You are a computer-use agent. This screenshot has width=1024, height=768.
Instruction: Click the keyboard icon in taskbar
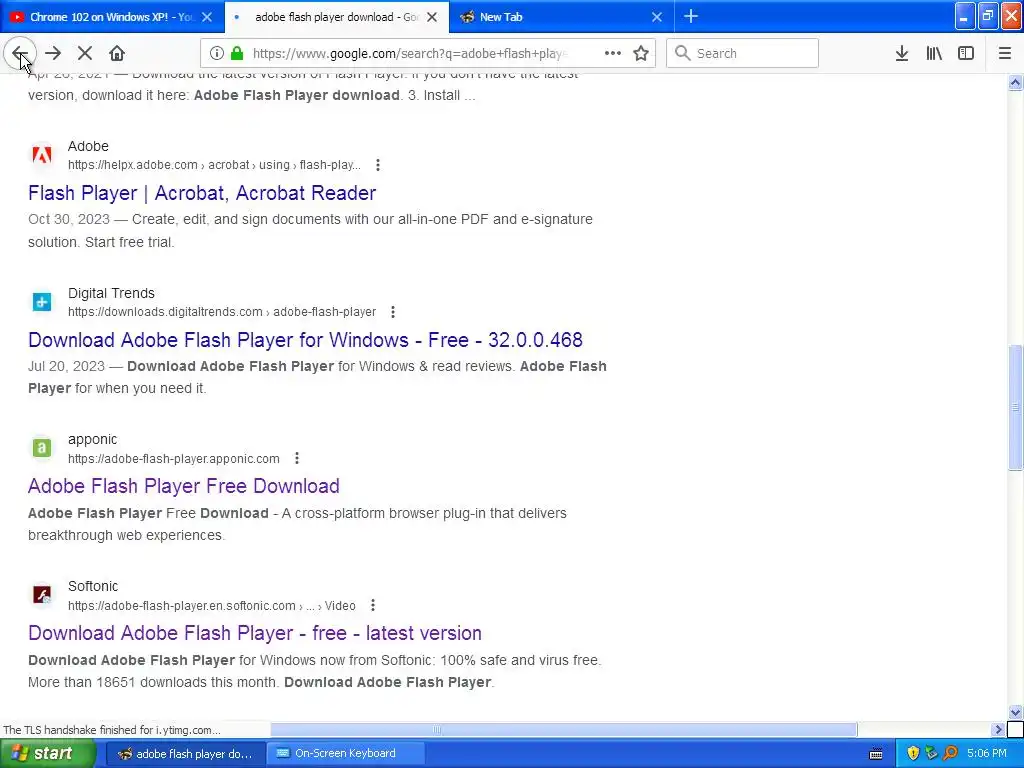pyautogui.click(x=876, y=754)
